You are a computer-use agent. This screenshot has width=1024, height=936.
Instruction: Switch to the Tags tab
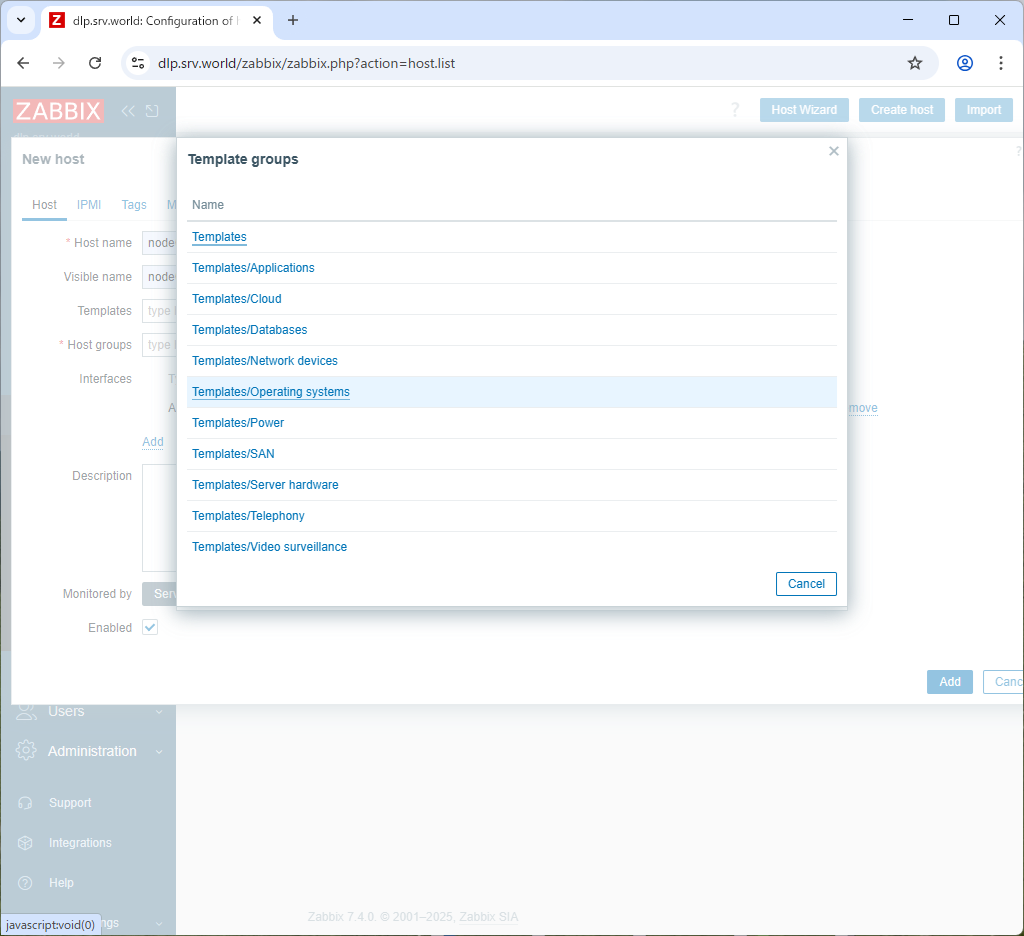(134, 205)
